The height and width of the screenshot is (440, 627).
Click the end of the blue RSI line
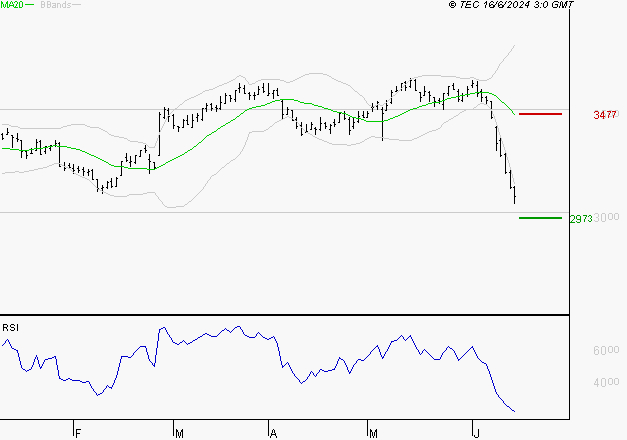tap(514, 411)
